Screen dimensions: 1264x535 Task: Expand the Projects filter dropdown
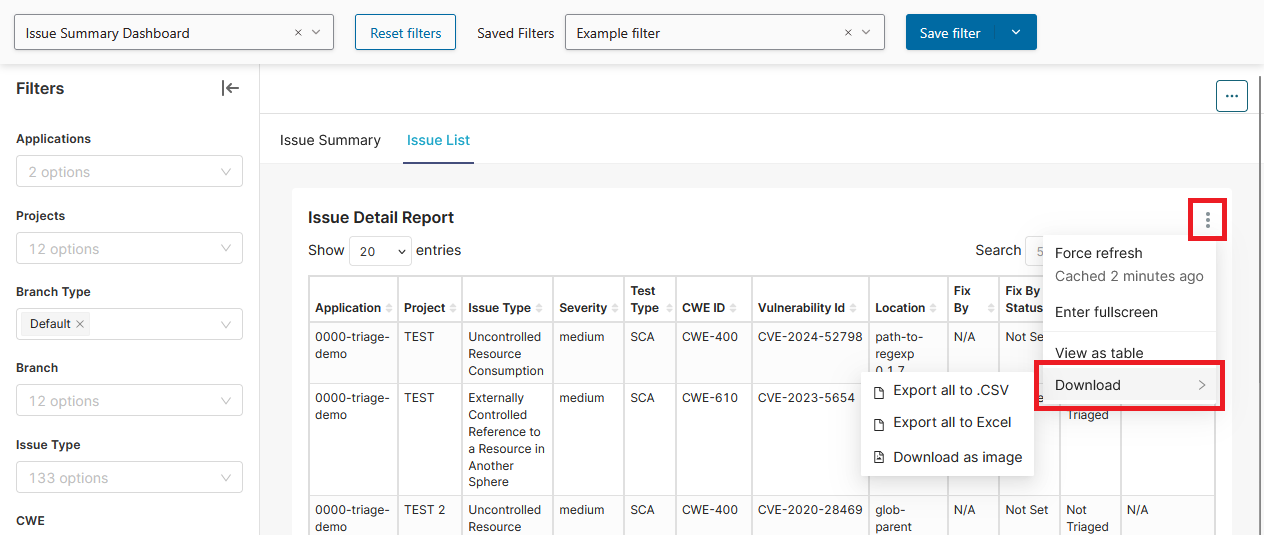pos(129,249)
